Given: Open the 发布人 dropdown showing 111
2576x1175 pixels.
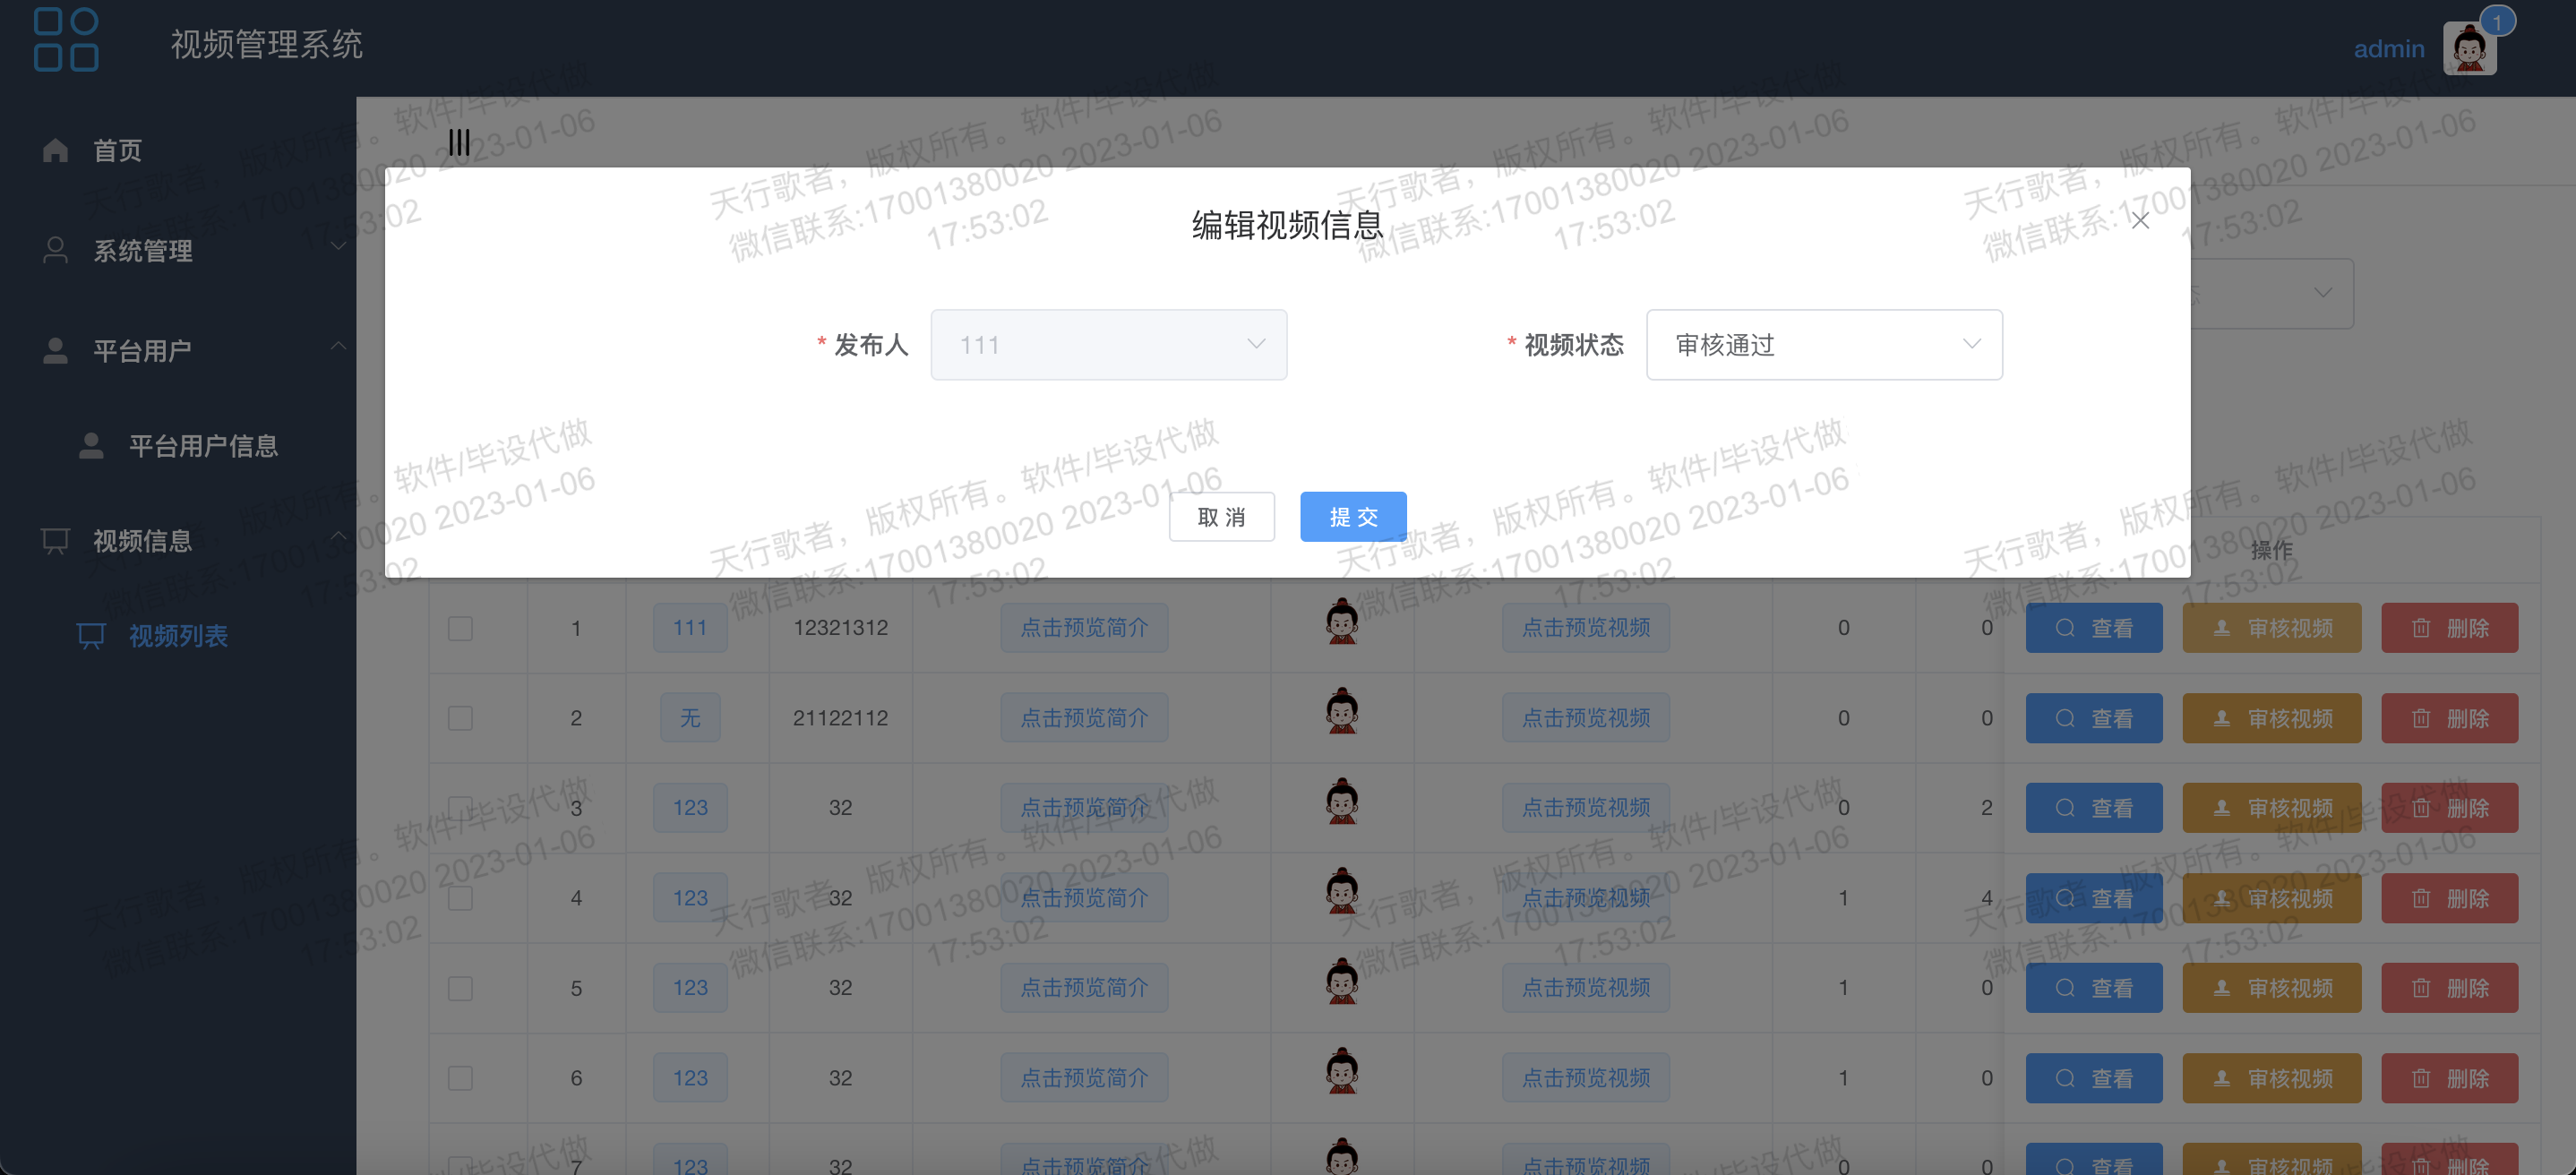Looking at the screenshot, I should [x=1108, y=345].
